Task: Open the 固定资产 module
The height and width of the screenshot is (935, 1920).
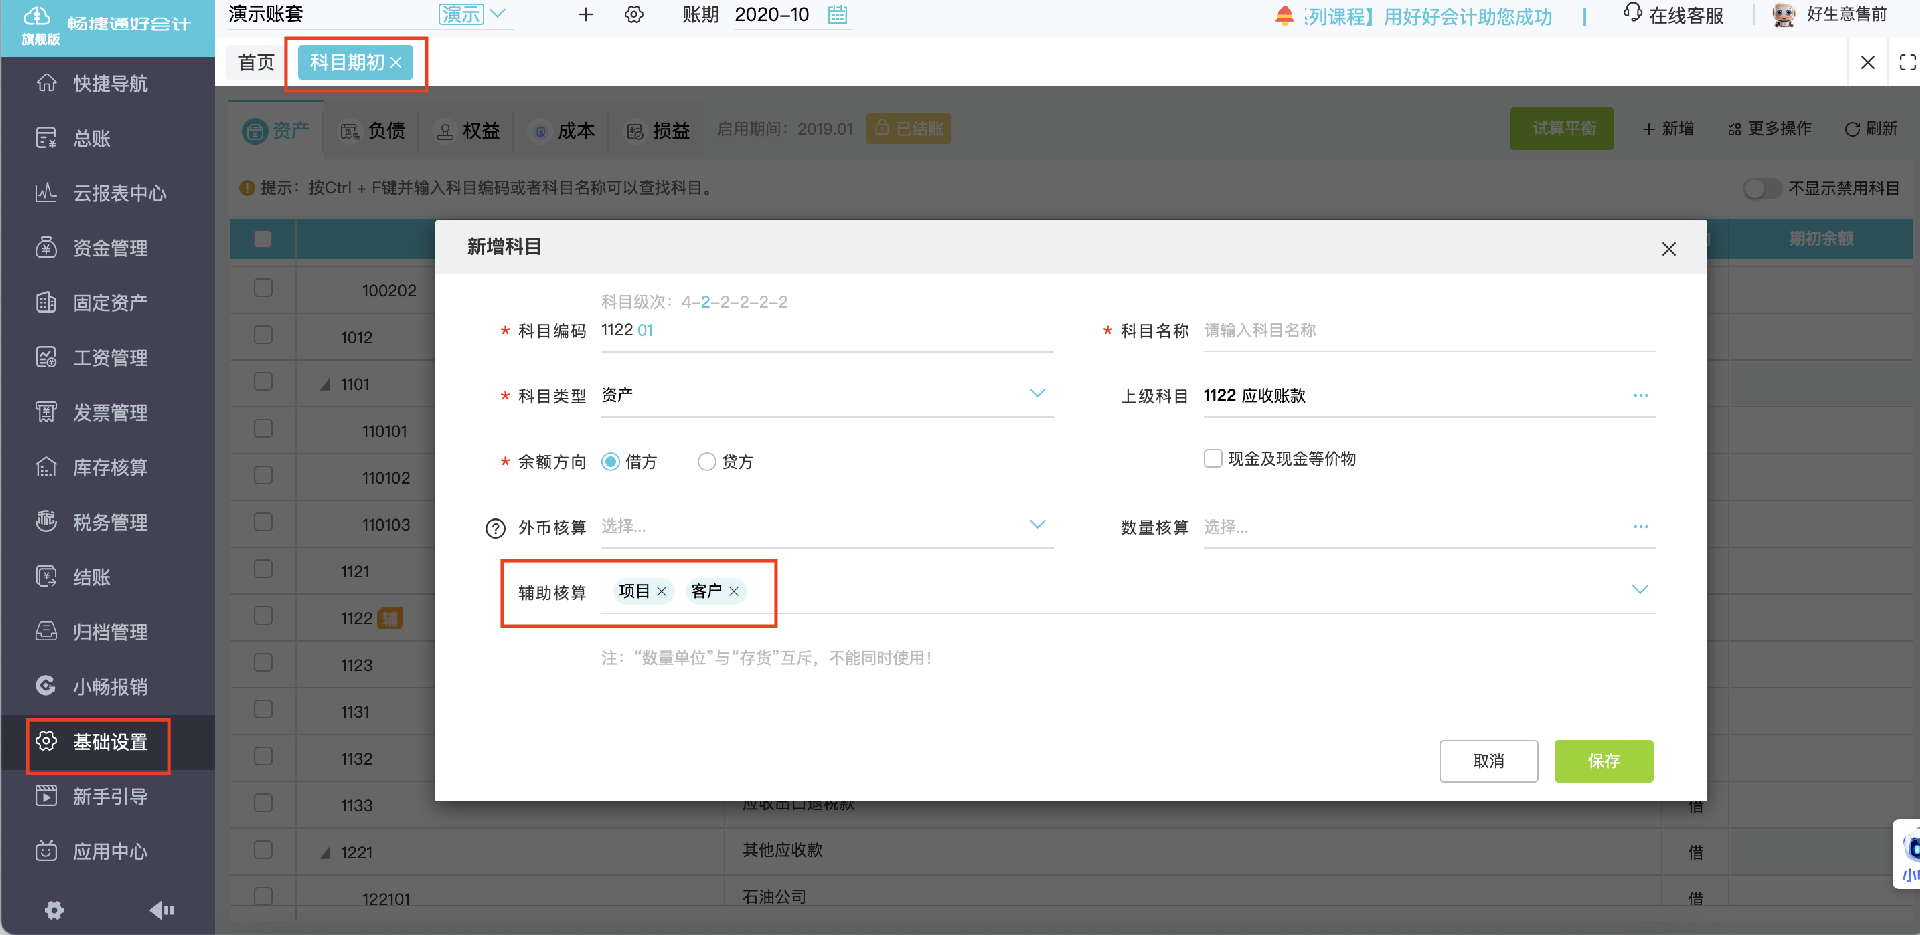Action: pos(110,302)
